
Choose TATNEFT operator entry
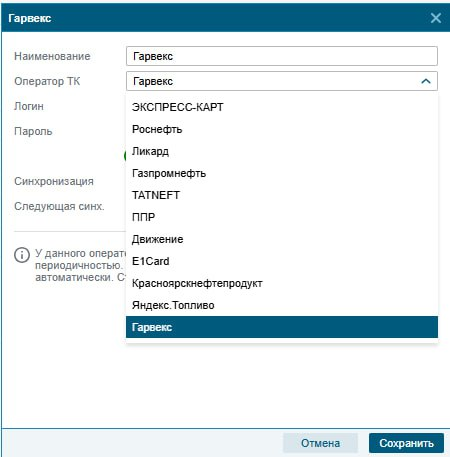[282, 195]
